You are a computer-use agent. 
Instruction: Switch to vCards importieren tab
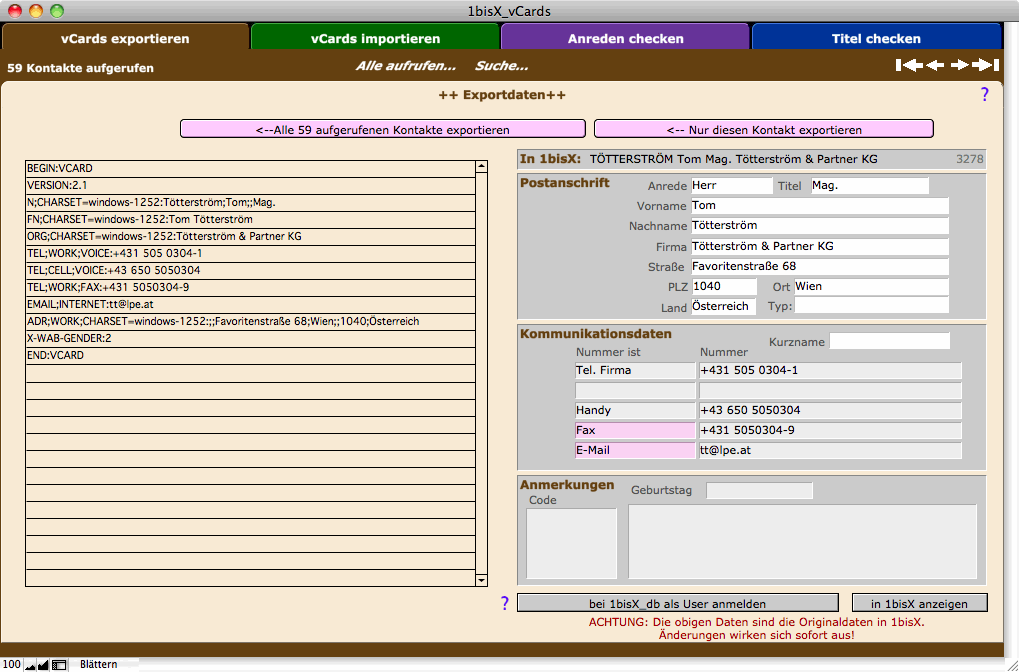click(x=375, y=38)
